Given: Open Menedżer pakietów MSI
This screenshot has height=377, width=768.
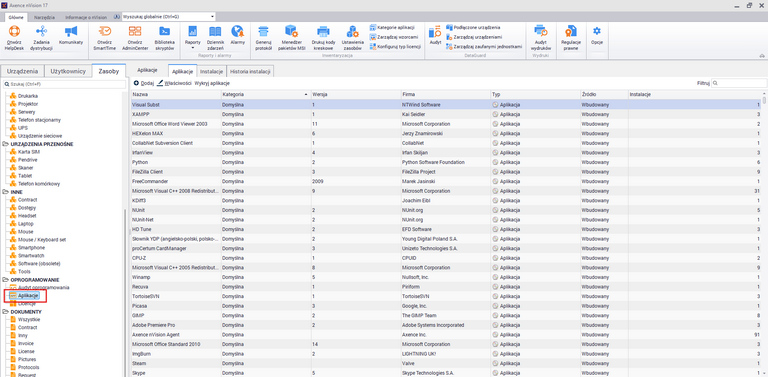Looking at the screenshot, I should [x=291, y=38].
